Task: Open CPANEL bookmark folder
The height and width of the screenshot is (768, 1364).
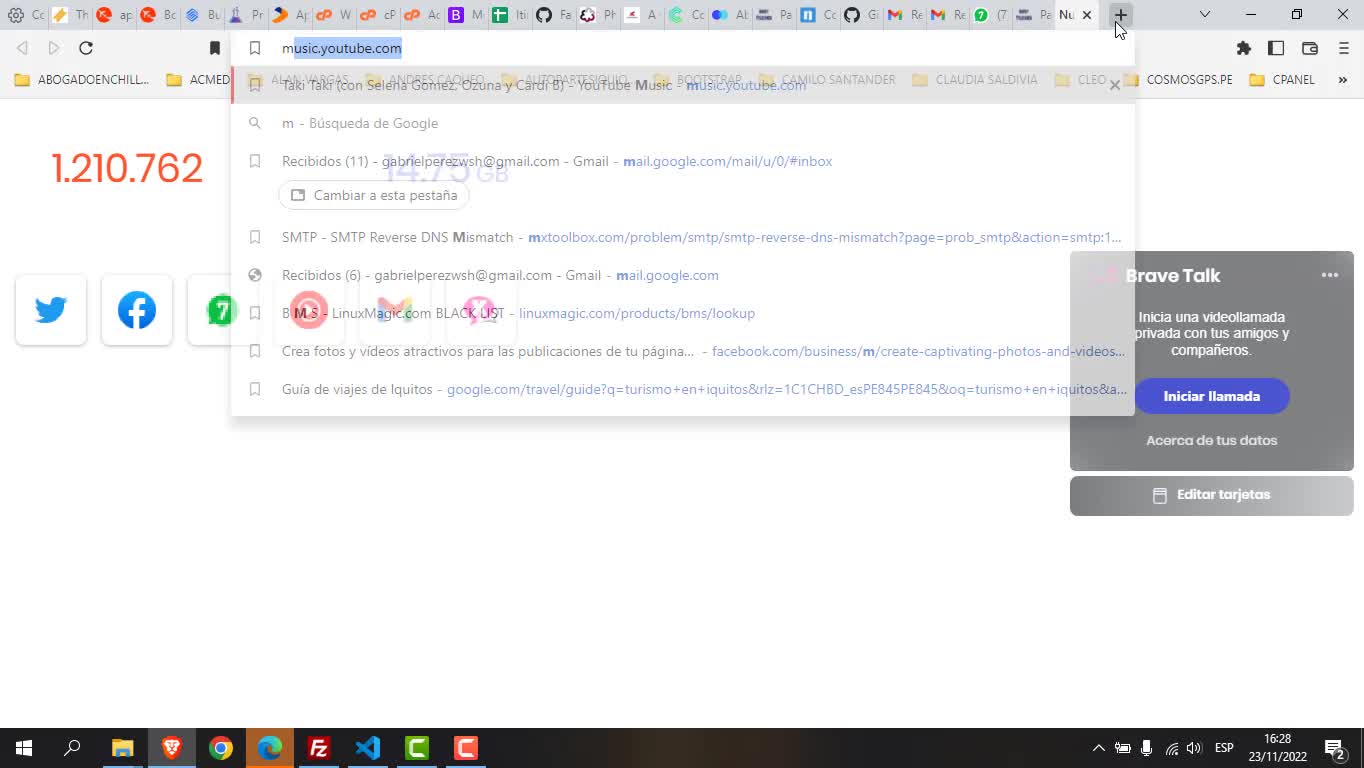Action: [x=1283, y=79]
